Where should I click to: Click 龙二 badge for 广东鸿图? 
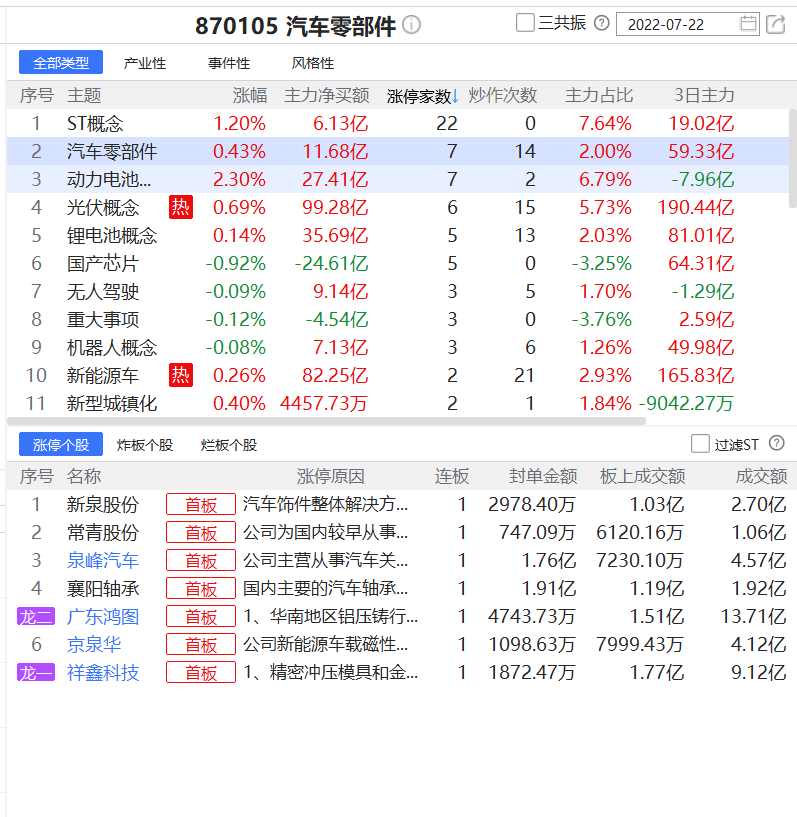tap(35, 617)
